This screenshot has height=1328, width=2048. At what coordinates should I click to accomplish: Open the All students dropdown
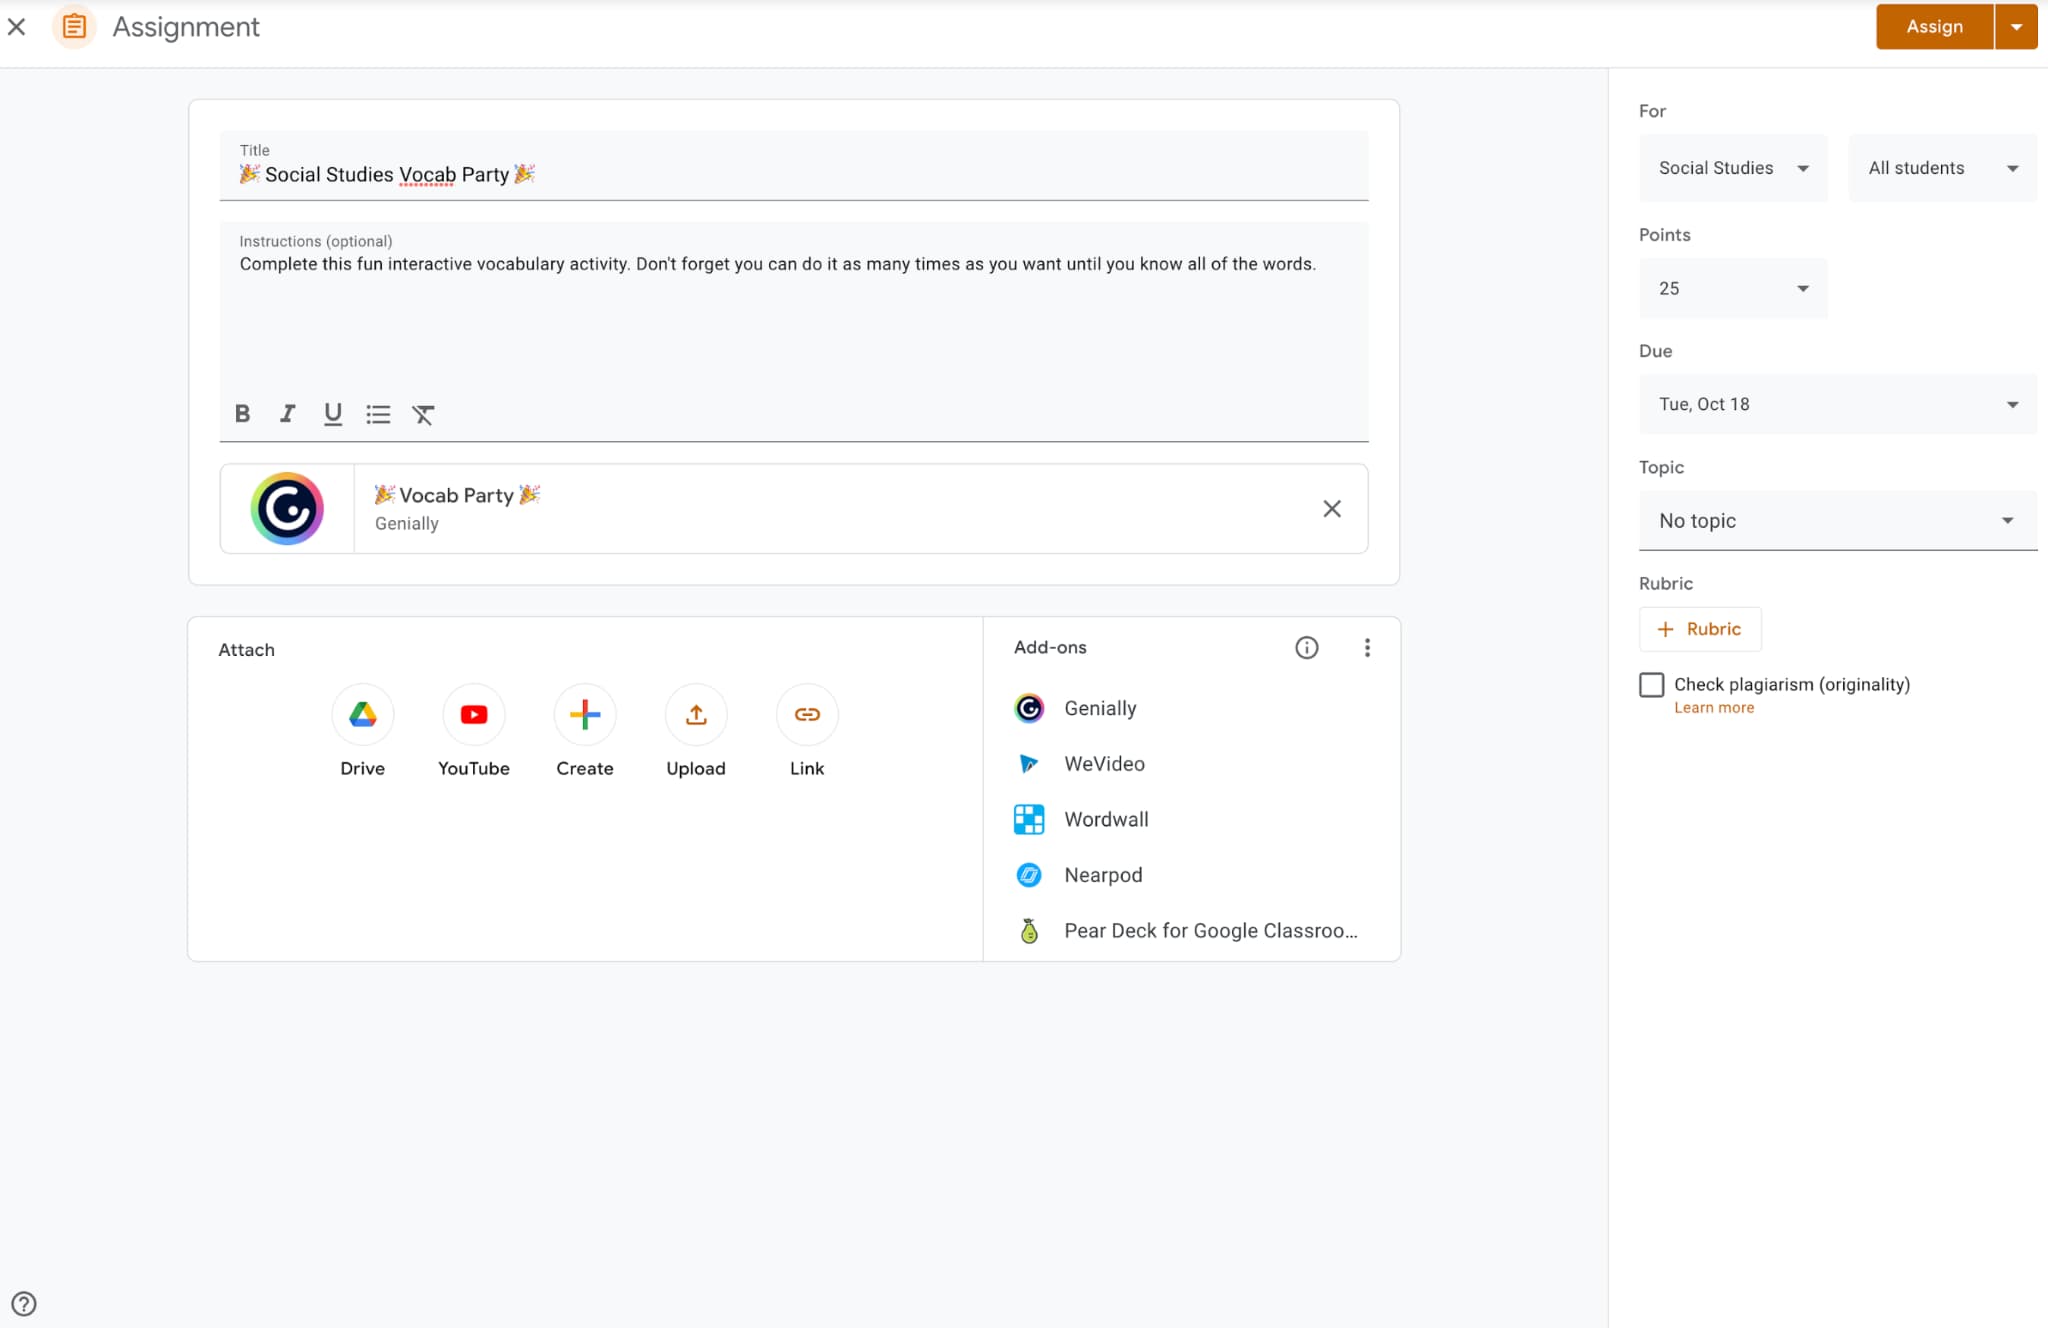1942,168
